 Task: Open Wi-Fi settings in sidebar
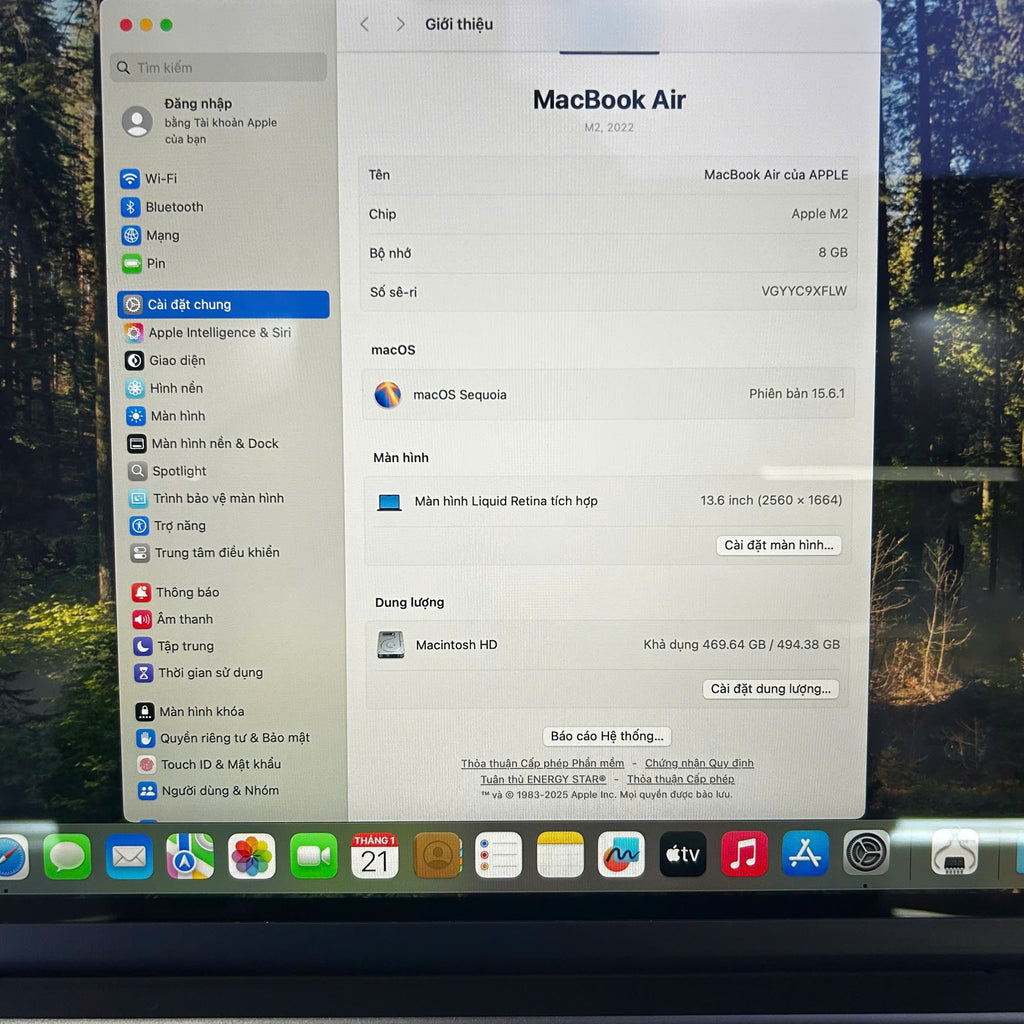160,179
